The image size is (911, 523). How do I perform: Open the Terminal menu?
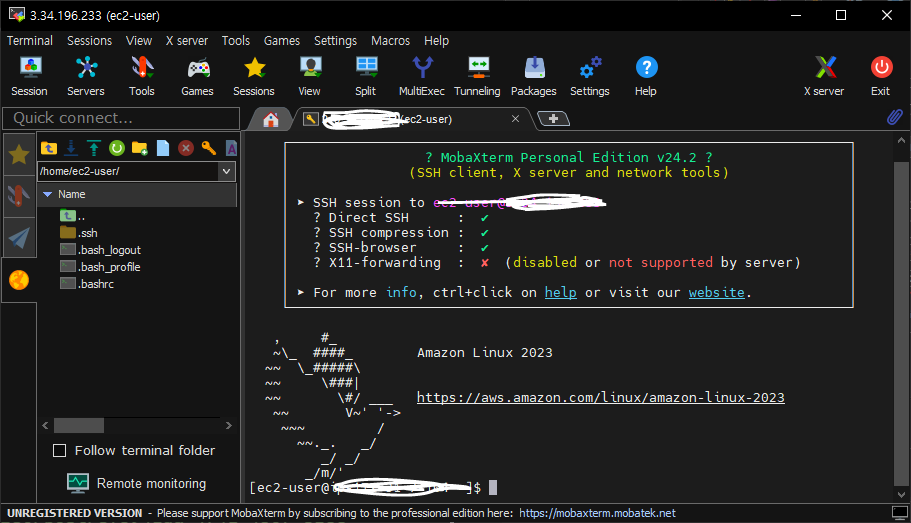(x=30, y=41)
